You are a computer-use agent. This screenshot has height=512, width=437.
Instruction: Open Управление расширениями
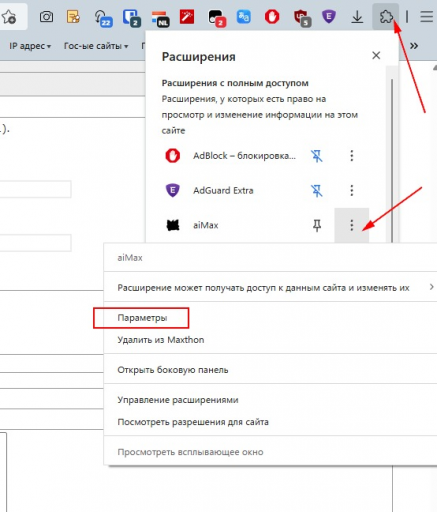(x=178, y=400)
